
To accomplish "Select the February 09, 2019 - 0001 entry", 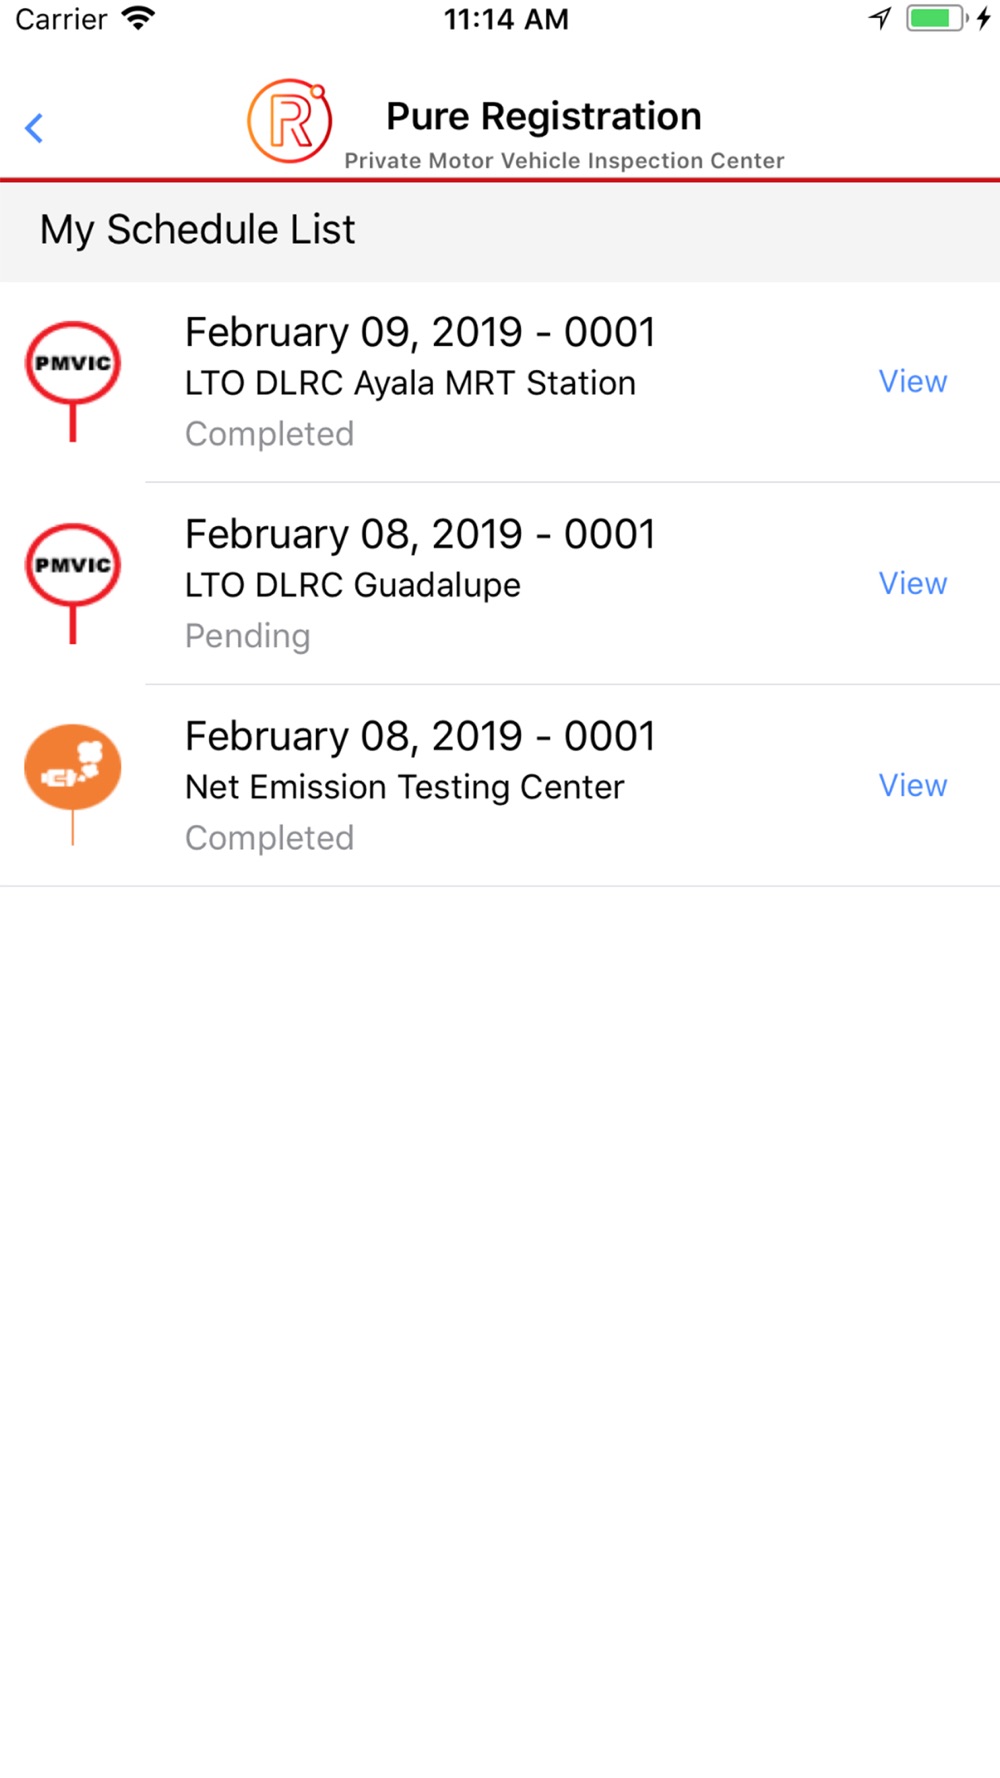I will pyautogui.click(x=420, y=333).
